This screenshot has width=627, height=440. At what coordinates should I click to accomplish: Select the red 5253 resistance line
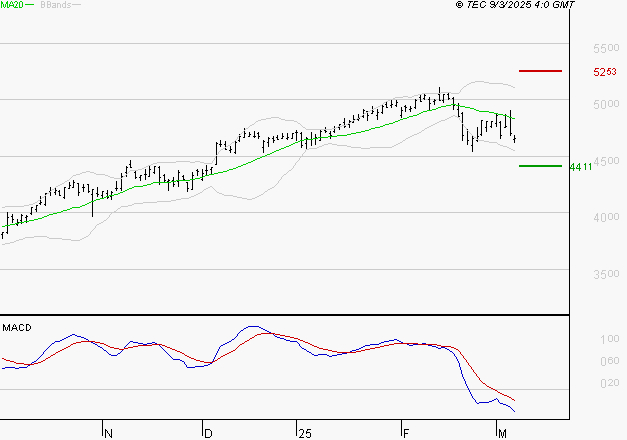click(540, 71)
